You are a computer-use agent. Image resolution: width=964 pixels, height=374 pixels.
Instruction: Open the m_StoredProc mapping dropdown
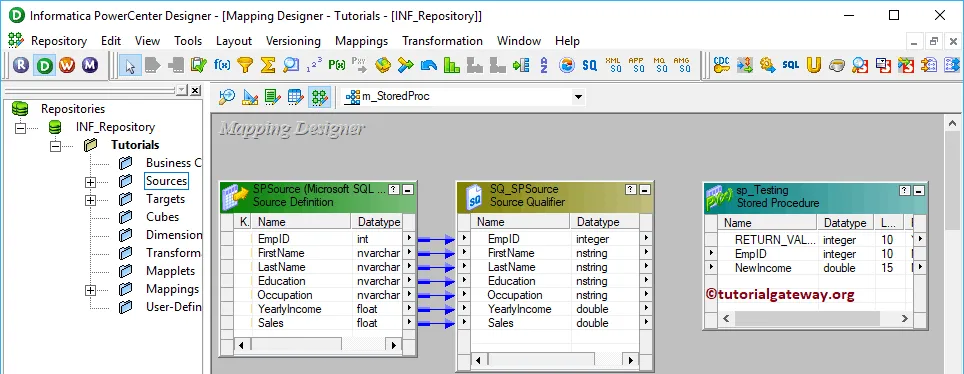coord(578,97)
